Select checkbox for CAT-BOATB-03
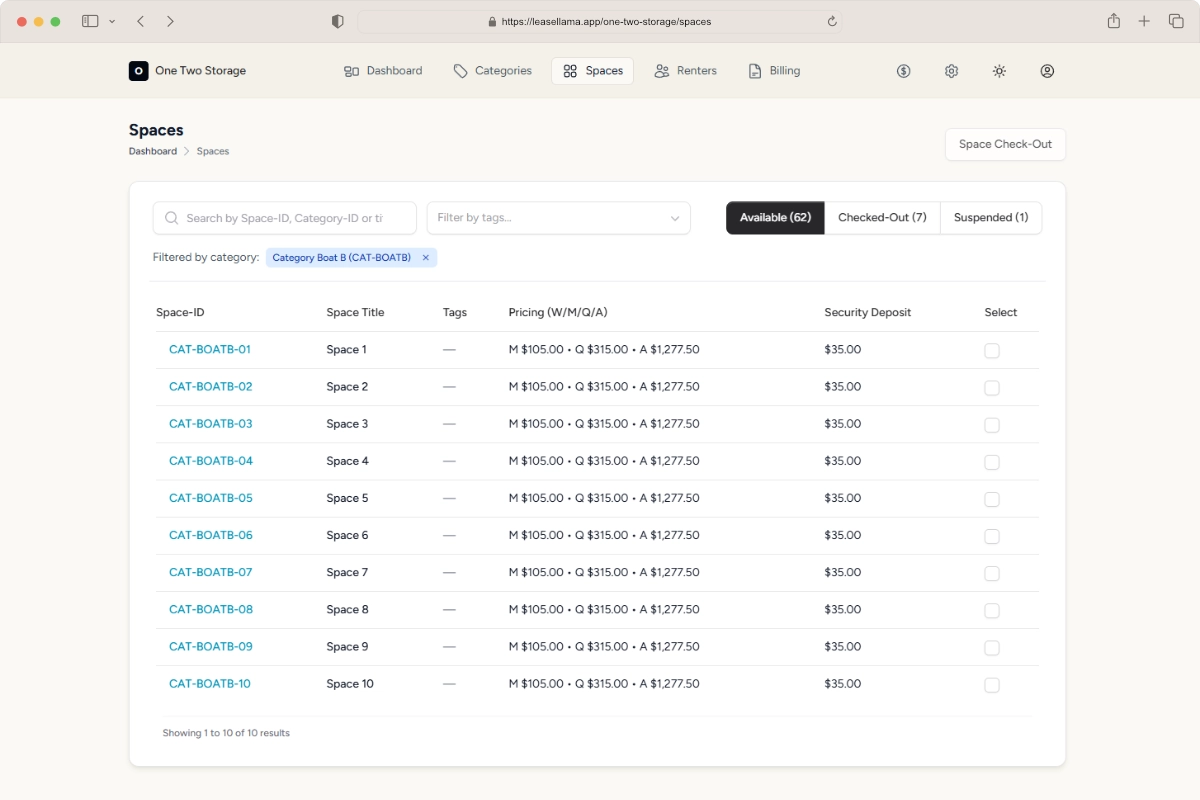This screenshot has height=800, width=1200. 992,425
